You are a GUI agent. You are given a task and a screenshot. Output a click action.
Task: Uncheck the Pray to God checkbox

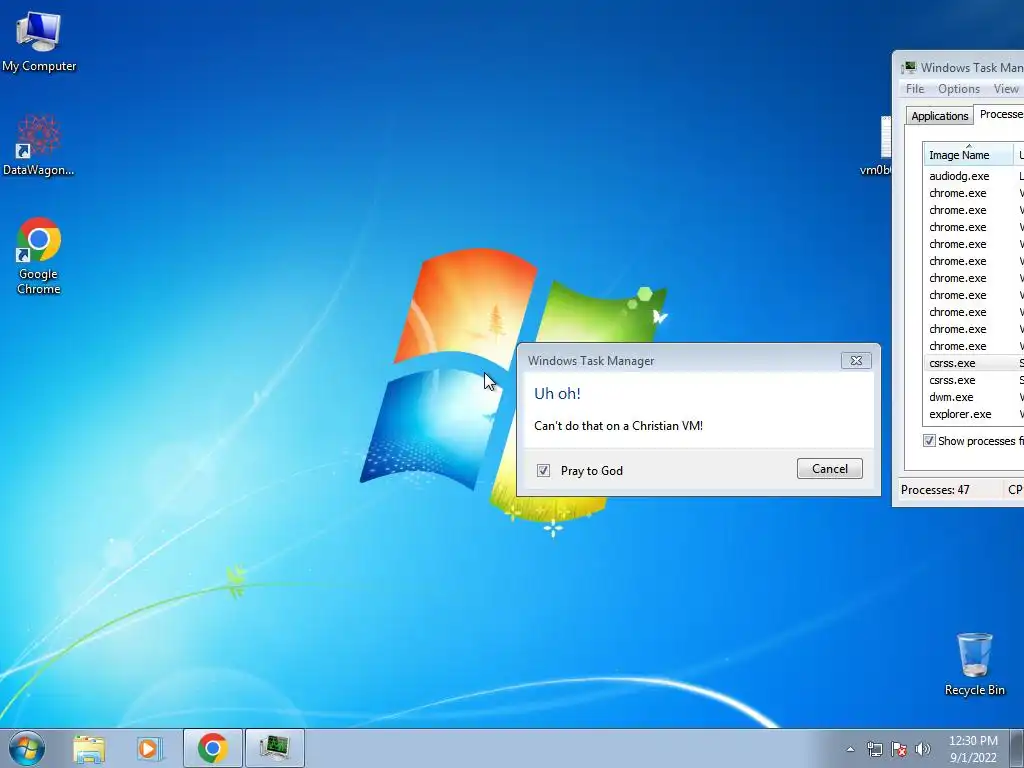coord(543,470)
